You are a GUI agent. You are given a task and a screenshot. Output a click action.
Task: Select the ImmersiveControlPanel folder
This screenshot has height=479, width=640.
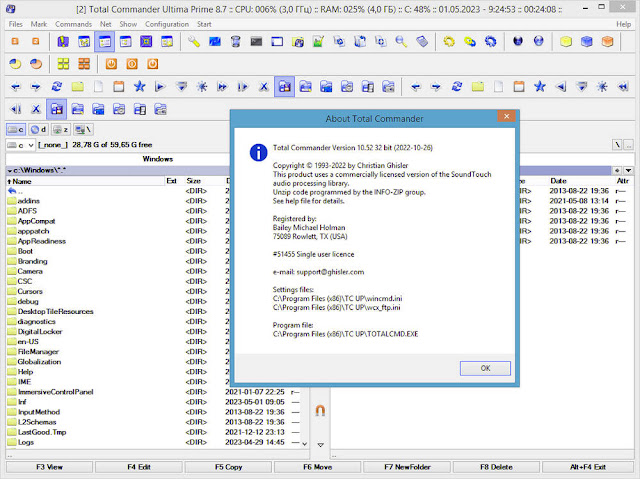(x=56, y=392)
